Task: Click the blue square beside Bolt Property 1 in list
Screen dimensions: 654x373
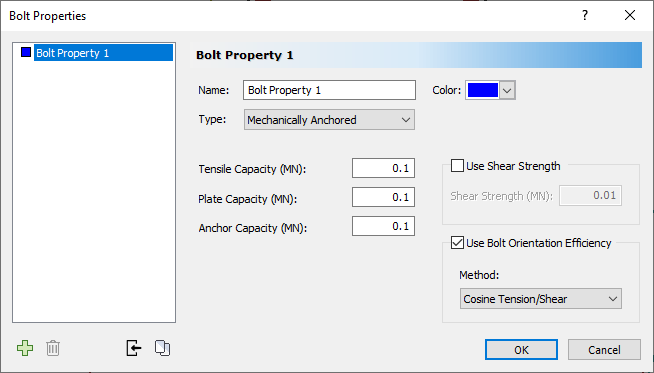Action: tap(26, 53)
